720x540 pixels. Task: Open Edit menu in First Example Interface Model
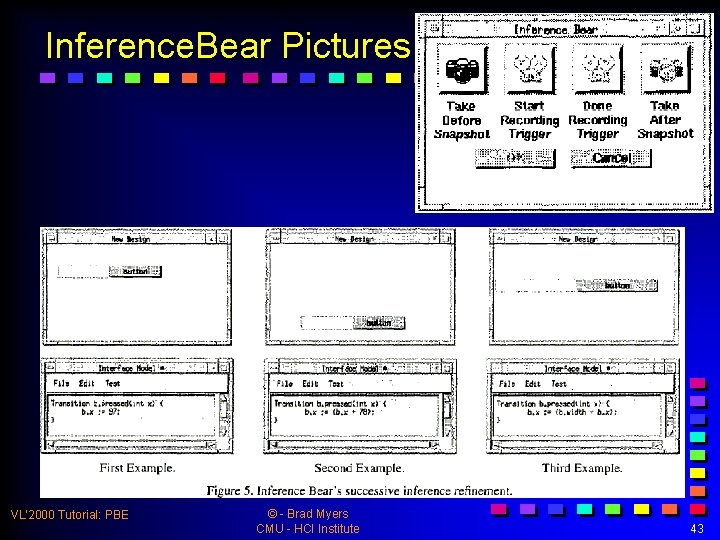pos(86,383)
